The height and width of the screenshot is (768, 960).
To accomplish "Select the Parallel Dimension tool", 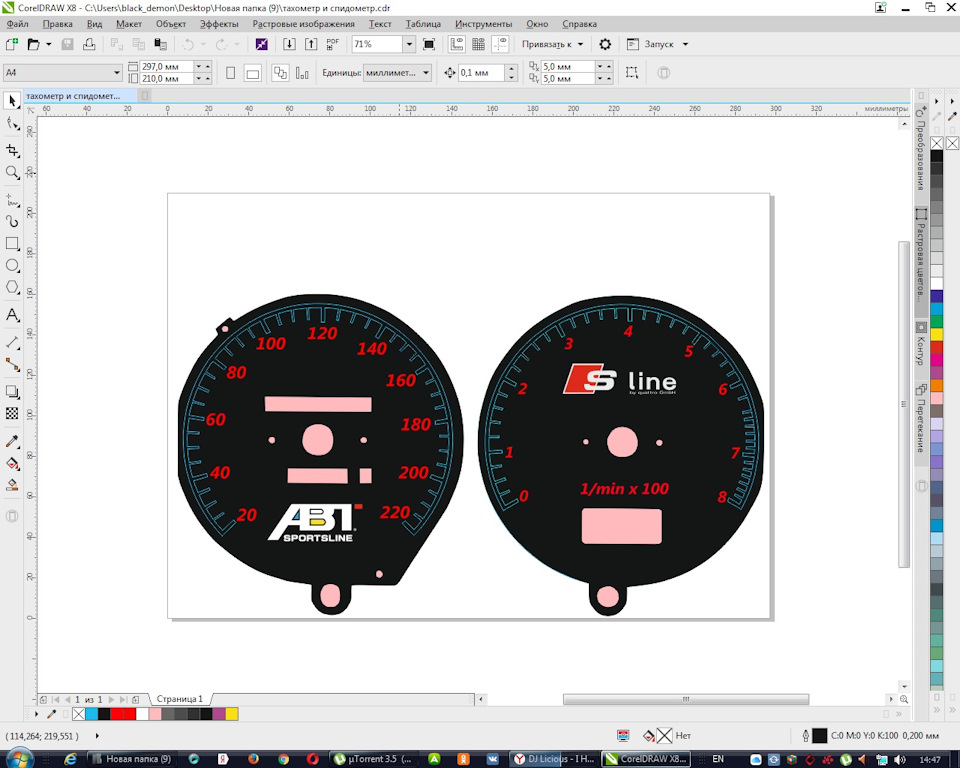I will click(12, 342).
